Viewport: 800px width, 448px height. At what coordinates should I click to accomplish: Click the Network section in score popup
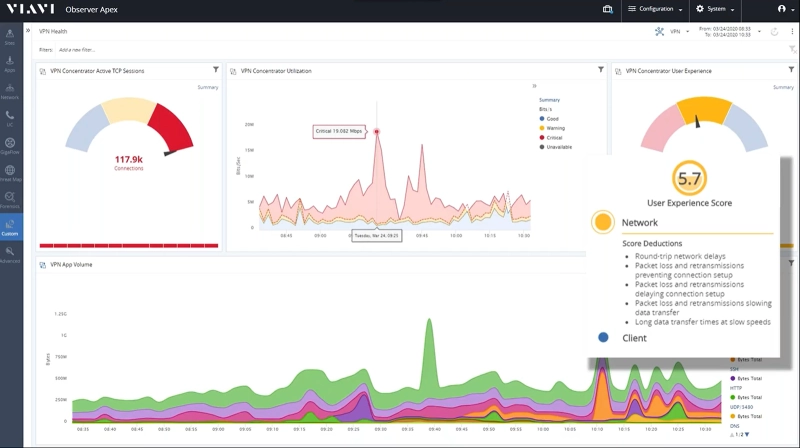640,223
